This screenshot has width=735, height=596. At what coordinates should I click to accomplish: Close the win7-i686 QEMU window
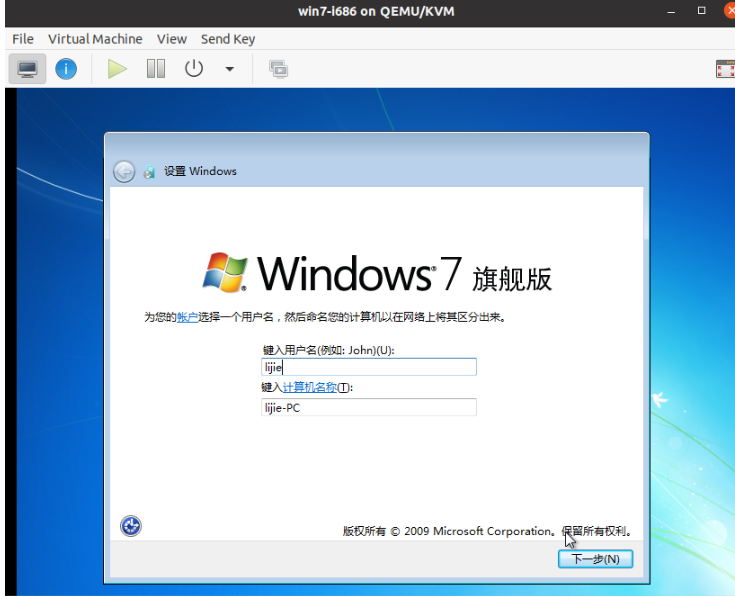point(729,11)
